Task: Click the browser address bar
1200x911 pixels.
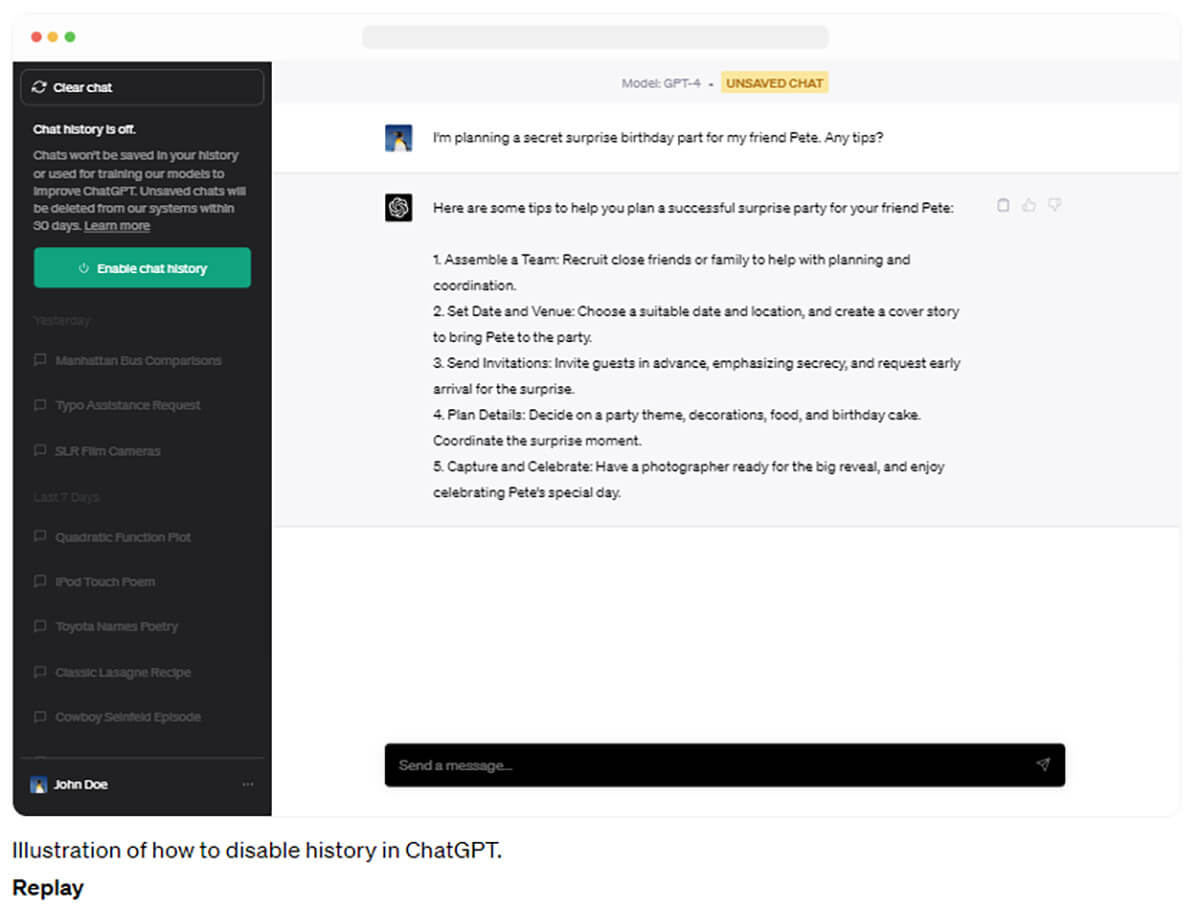Action: tap(595, 37)
